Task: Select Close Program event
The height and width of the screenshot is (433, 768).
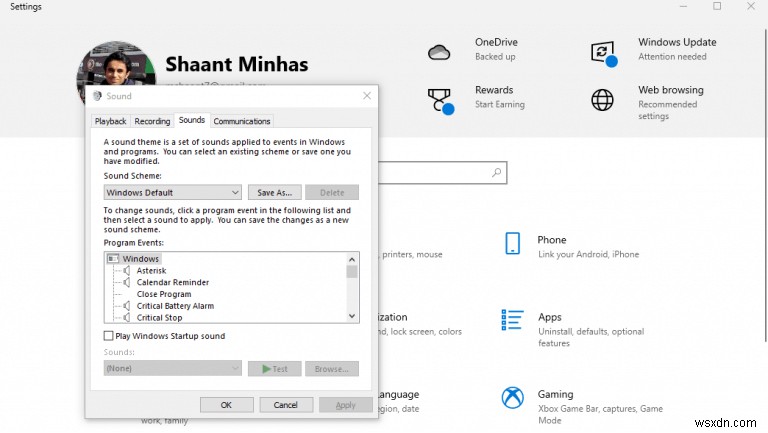Action: click(x=164, y=294)
